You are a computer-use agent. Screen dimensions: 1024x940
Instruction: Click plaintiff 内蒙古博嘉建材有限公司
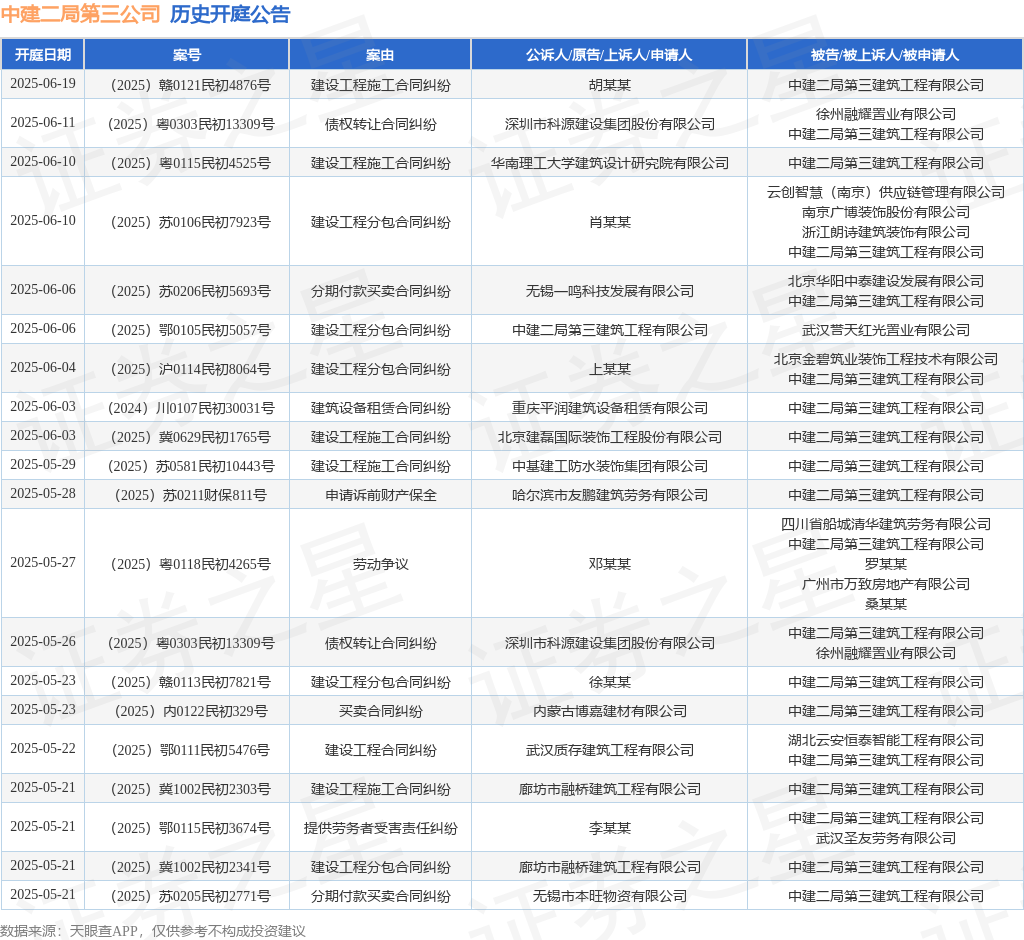click(610, 711)
